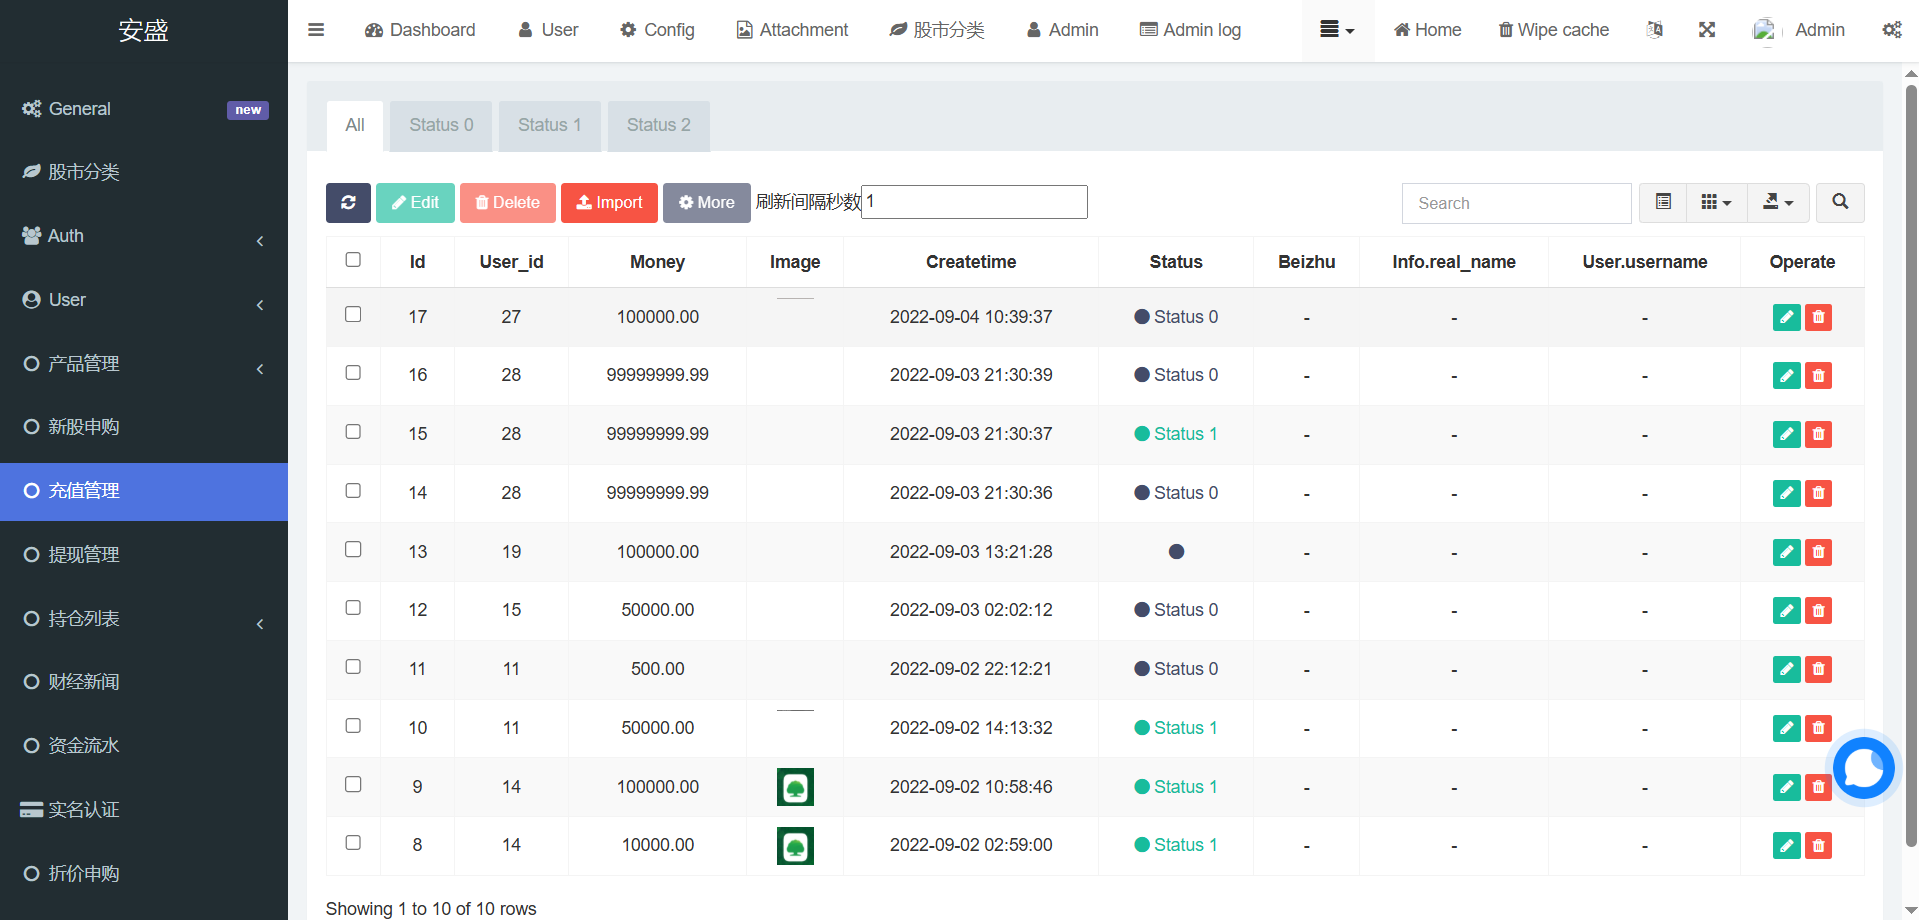The height and width of the screenshot is (920, 1919).
Task: Click the sidebar hamburger menu icon
Action: click(316, 30)
